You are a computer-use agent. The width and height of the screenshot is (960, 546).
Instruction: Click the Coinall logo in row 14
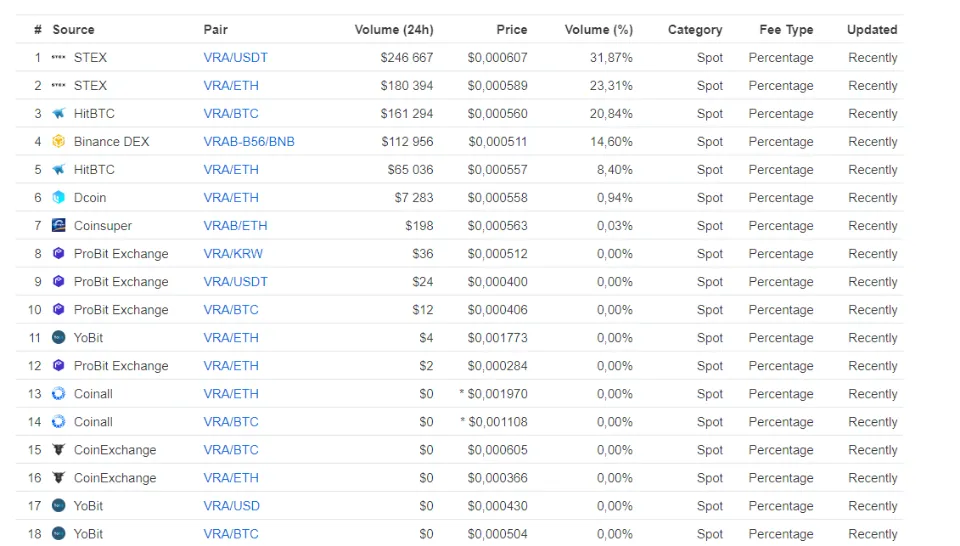point(58,422)
